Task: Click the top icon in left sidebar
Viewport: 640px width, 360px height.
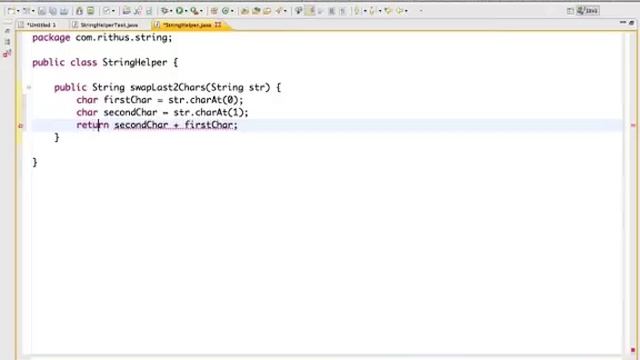Action: click(7, 31)
